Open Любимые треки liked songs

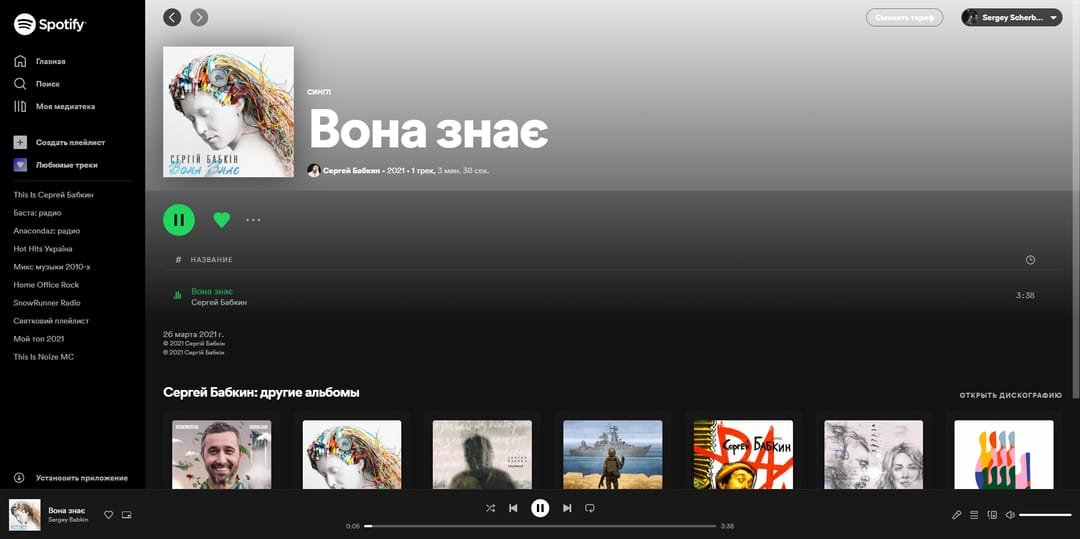click(67, 165)
